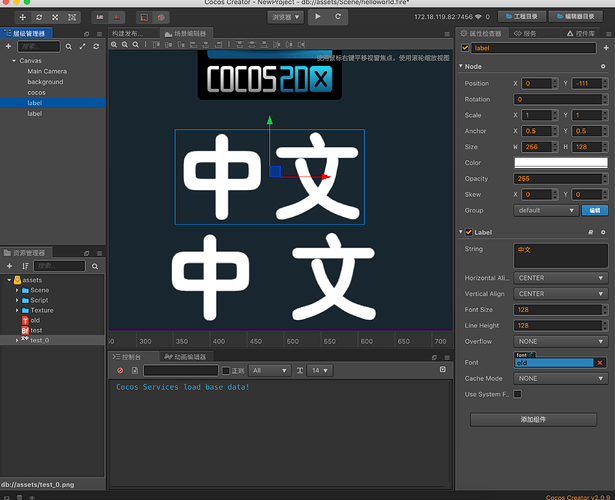Toggle the node active checkbox beside label name
The height and width of the screenshot is (500, 615).
click(465, 48)
